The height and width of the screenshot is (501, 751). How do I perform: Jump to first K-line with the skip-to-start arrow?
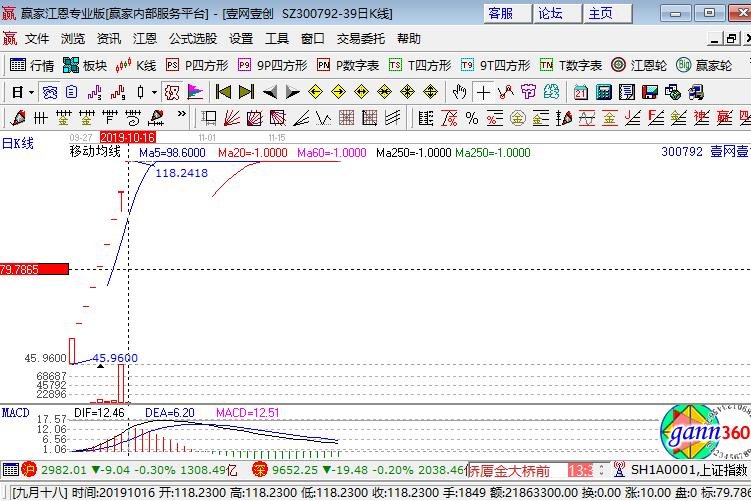coord(223,92)
